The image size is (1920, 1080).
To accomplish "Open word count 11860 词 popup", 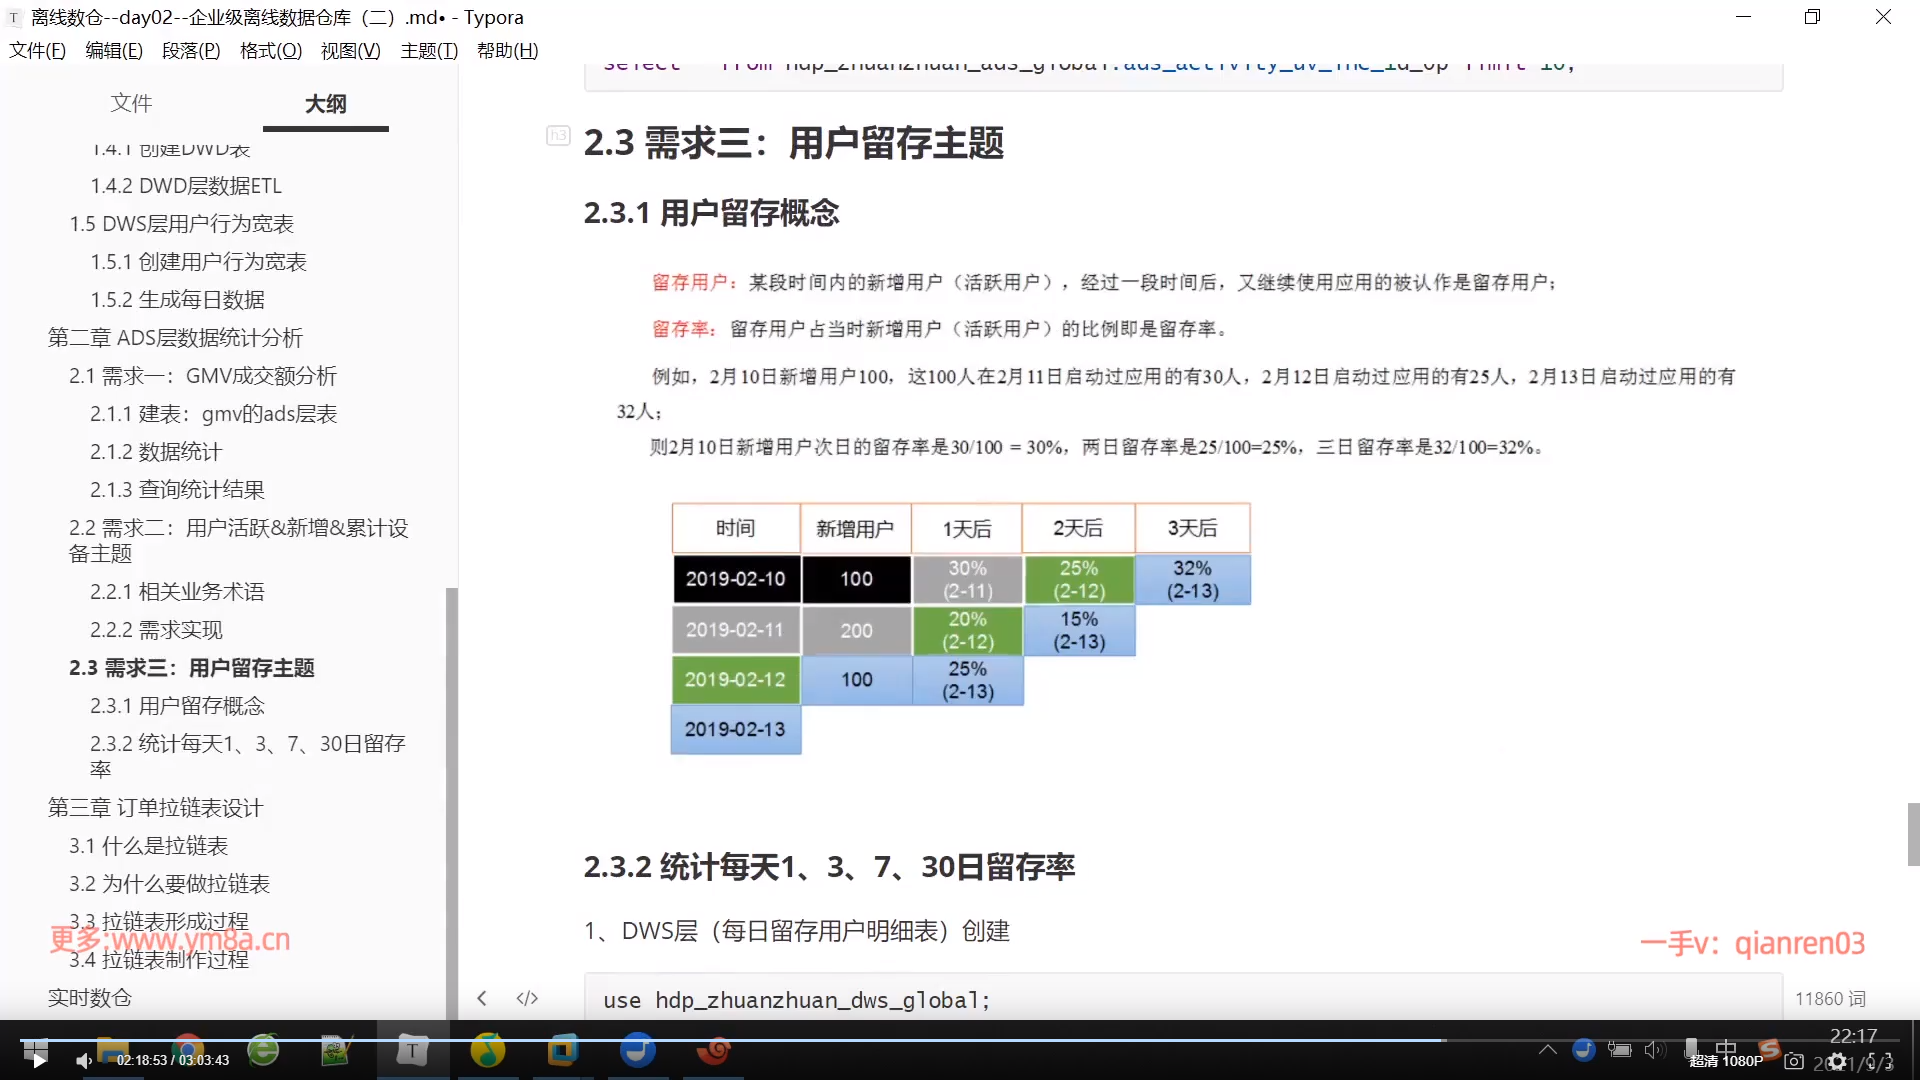I will (1830, 999).
